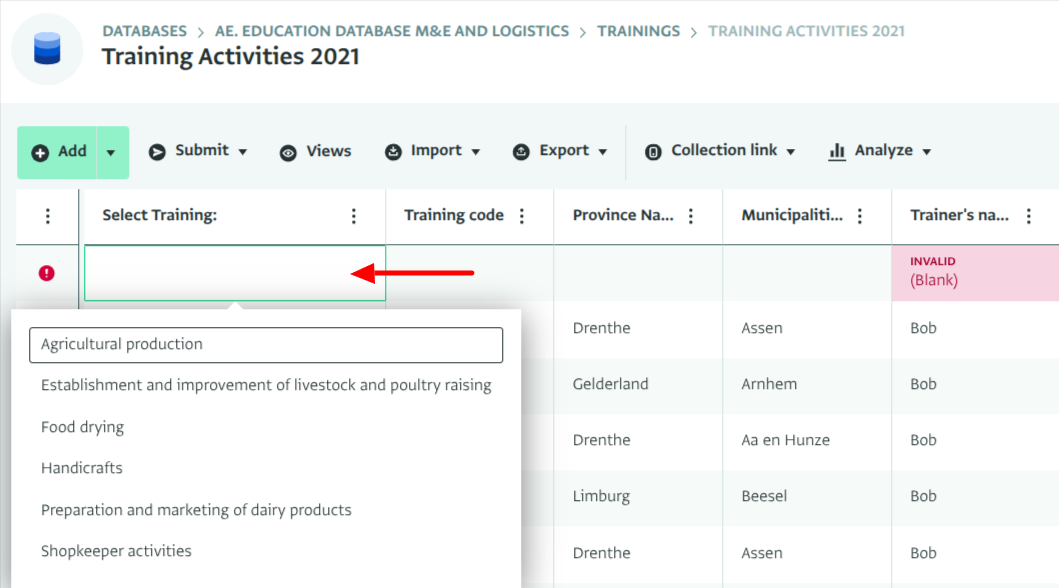Open the Views panel with eye icon
This screenshot has height=588, width=1059.
[x=315, y=151]
